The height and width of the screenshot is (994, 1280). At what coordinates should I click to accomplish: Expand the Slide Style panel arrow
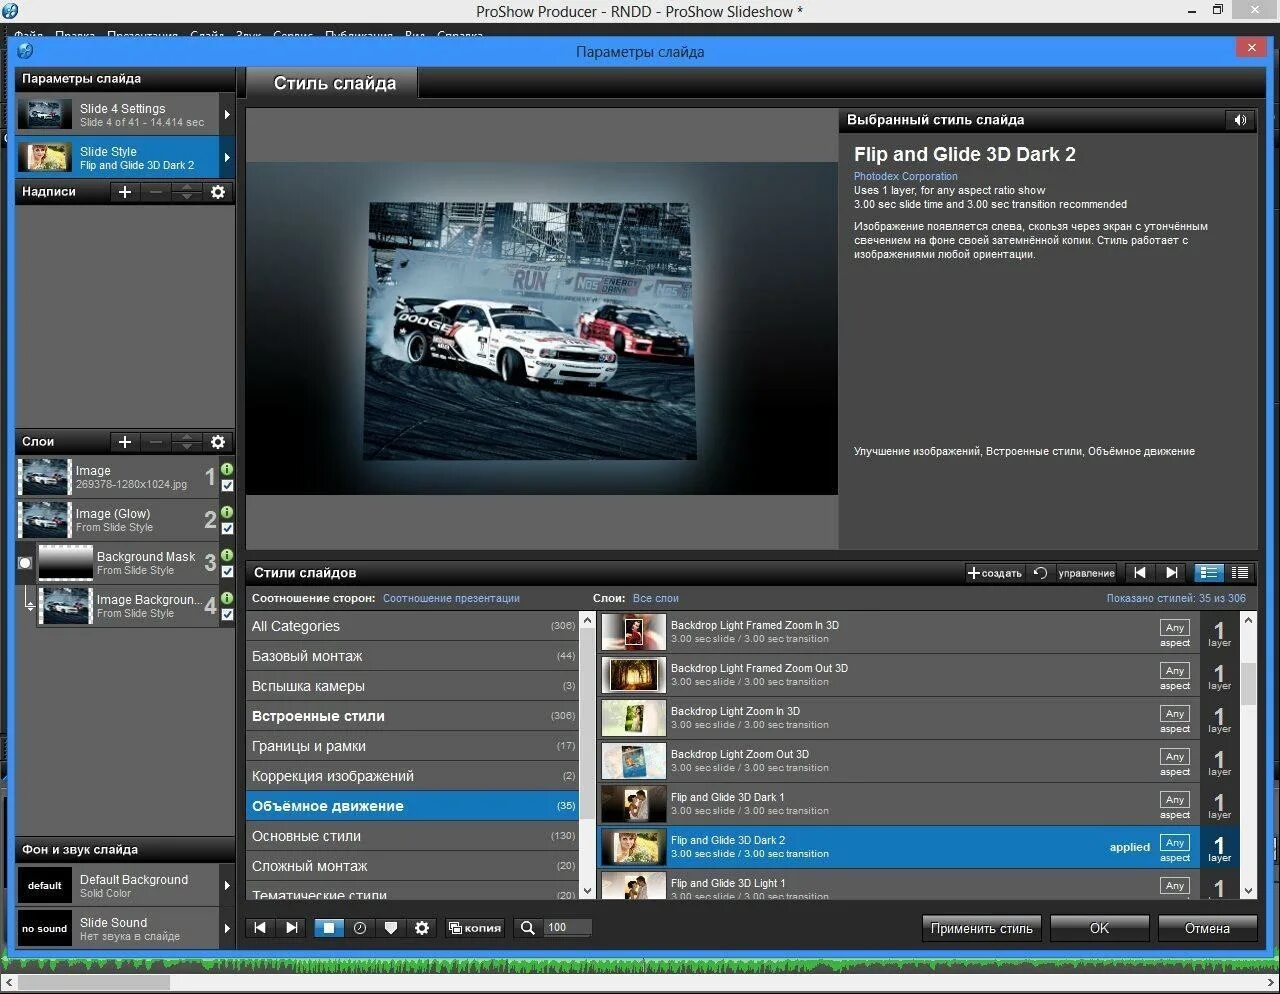click(x=227, y=157)
